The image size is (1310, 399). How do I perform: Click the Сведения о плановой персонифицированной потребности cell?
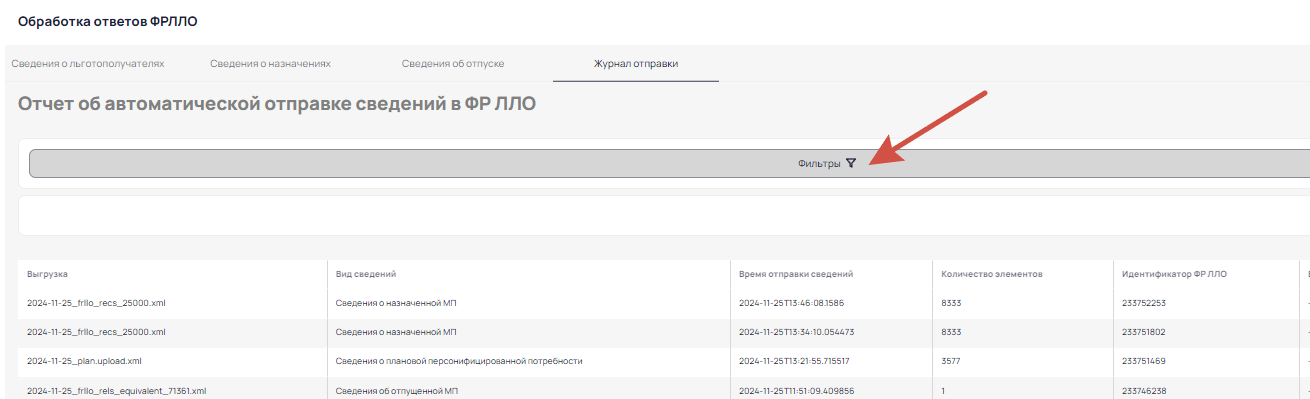tap(458, 361)
